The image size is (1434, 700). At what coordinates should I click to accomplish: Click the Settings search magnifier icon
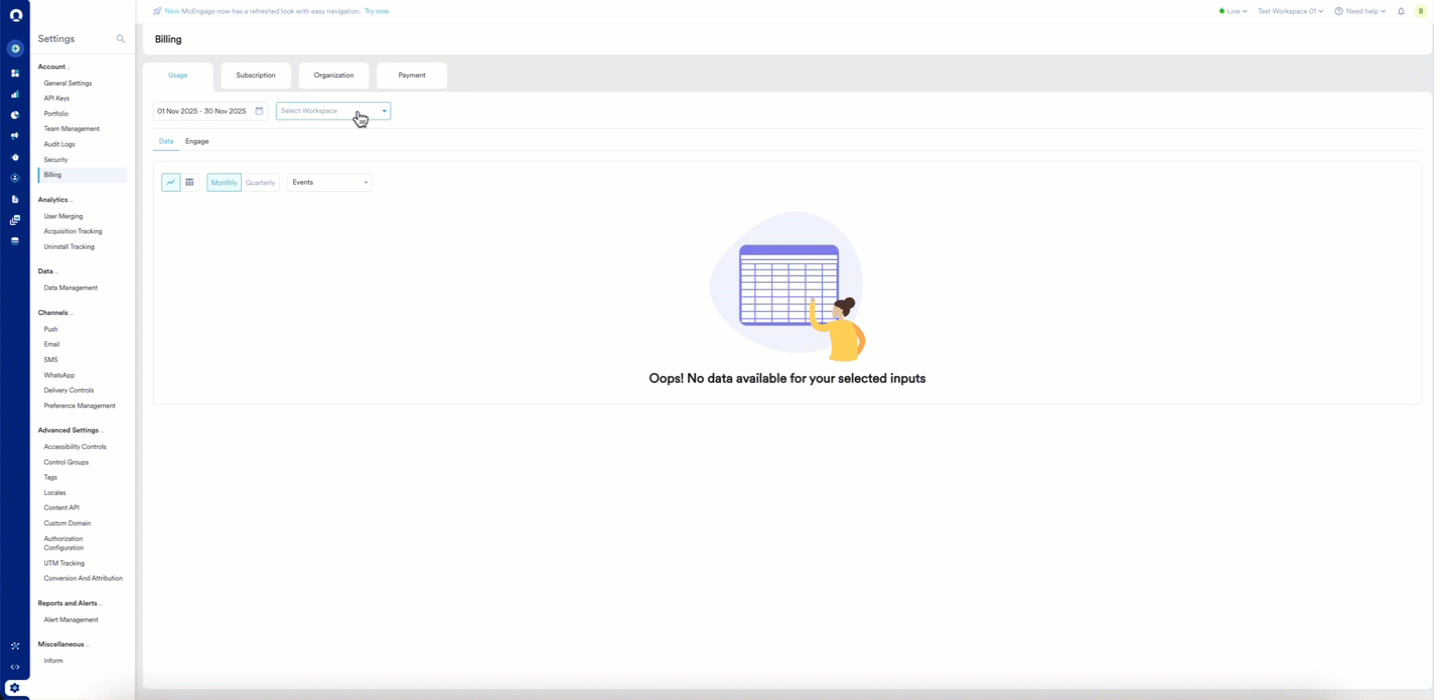(120, 39)
